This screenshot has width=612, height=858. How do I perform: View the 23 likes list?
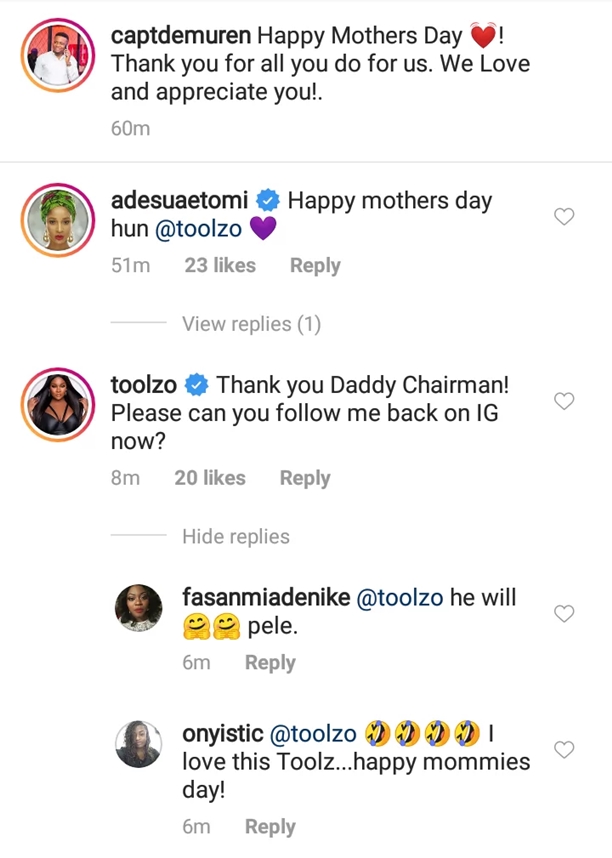pyautogui.click(x=220, y=266)
